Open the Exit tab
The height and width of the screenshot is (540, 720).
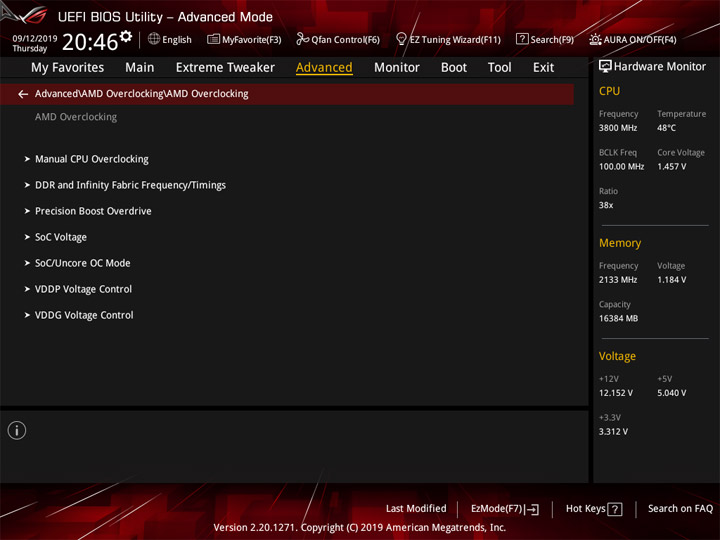543,68
